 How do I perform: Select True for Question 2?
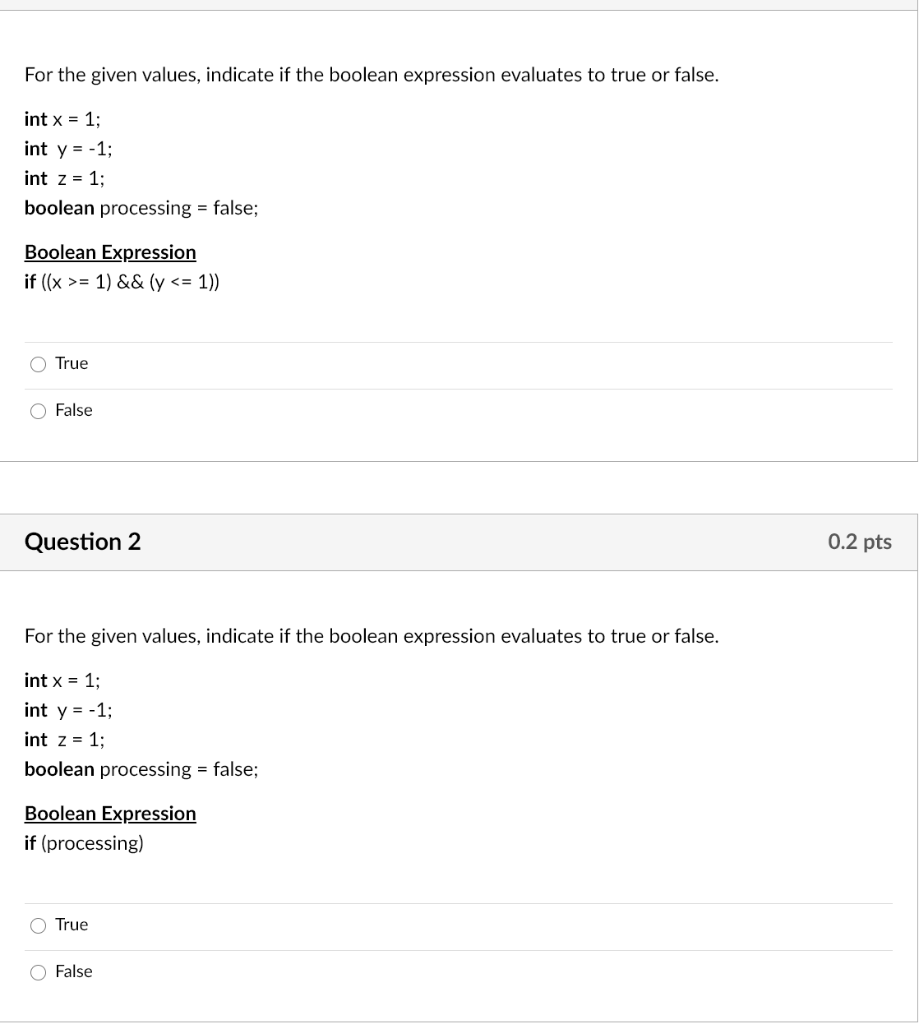point(37,925)
